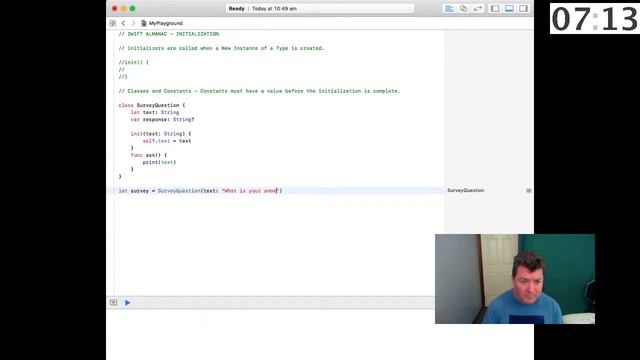
Task: Click the '//init() {' commented line
Action: click(133, 62)
